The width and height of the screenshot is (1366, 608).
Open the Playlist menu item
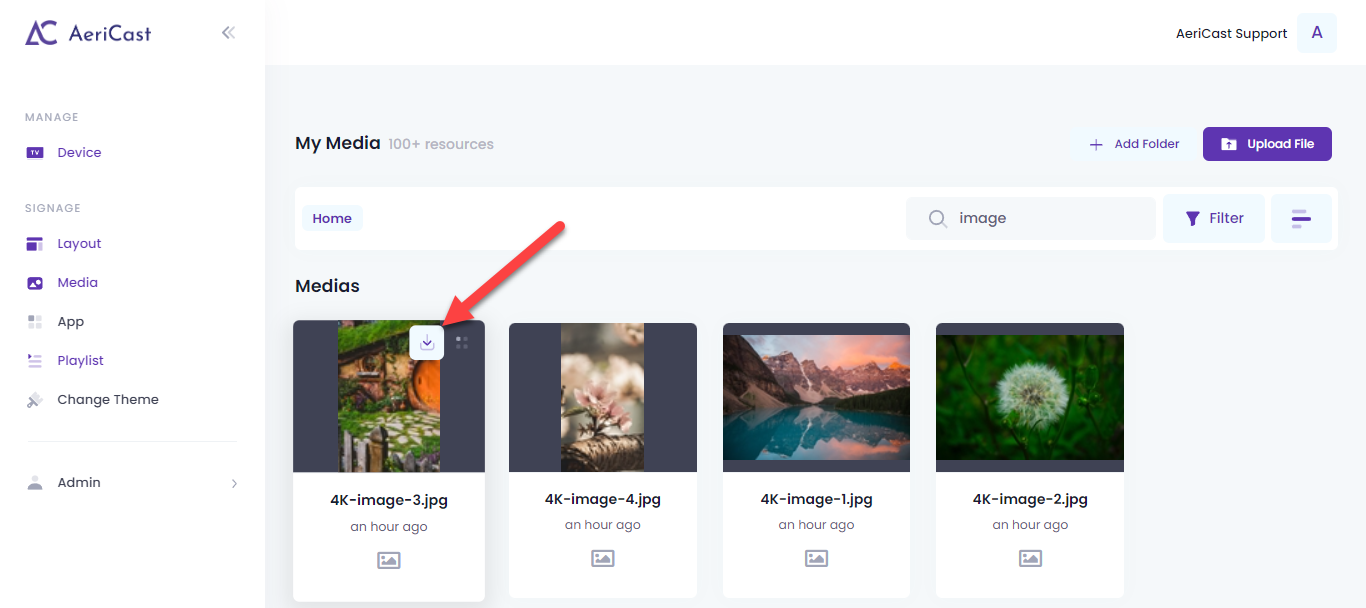80,361
